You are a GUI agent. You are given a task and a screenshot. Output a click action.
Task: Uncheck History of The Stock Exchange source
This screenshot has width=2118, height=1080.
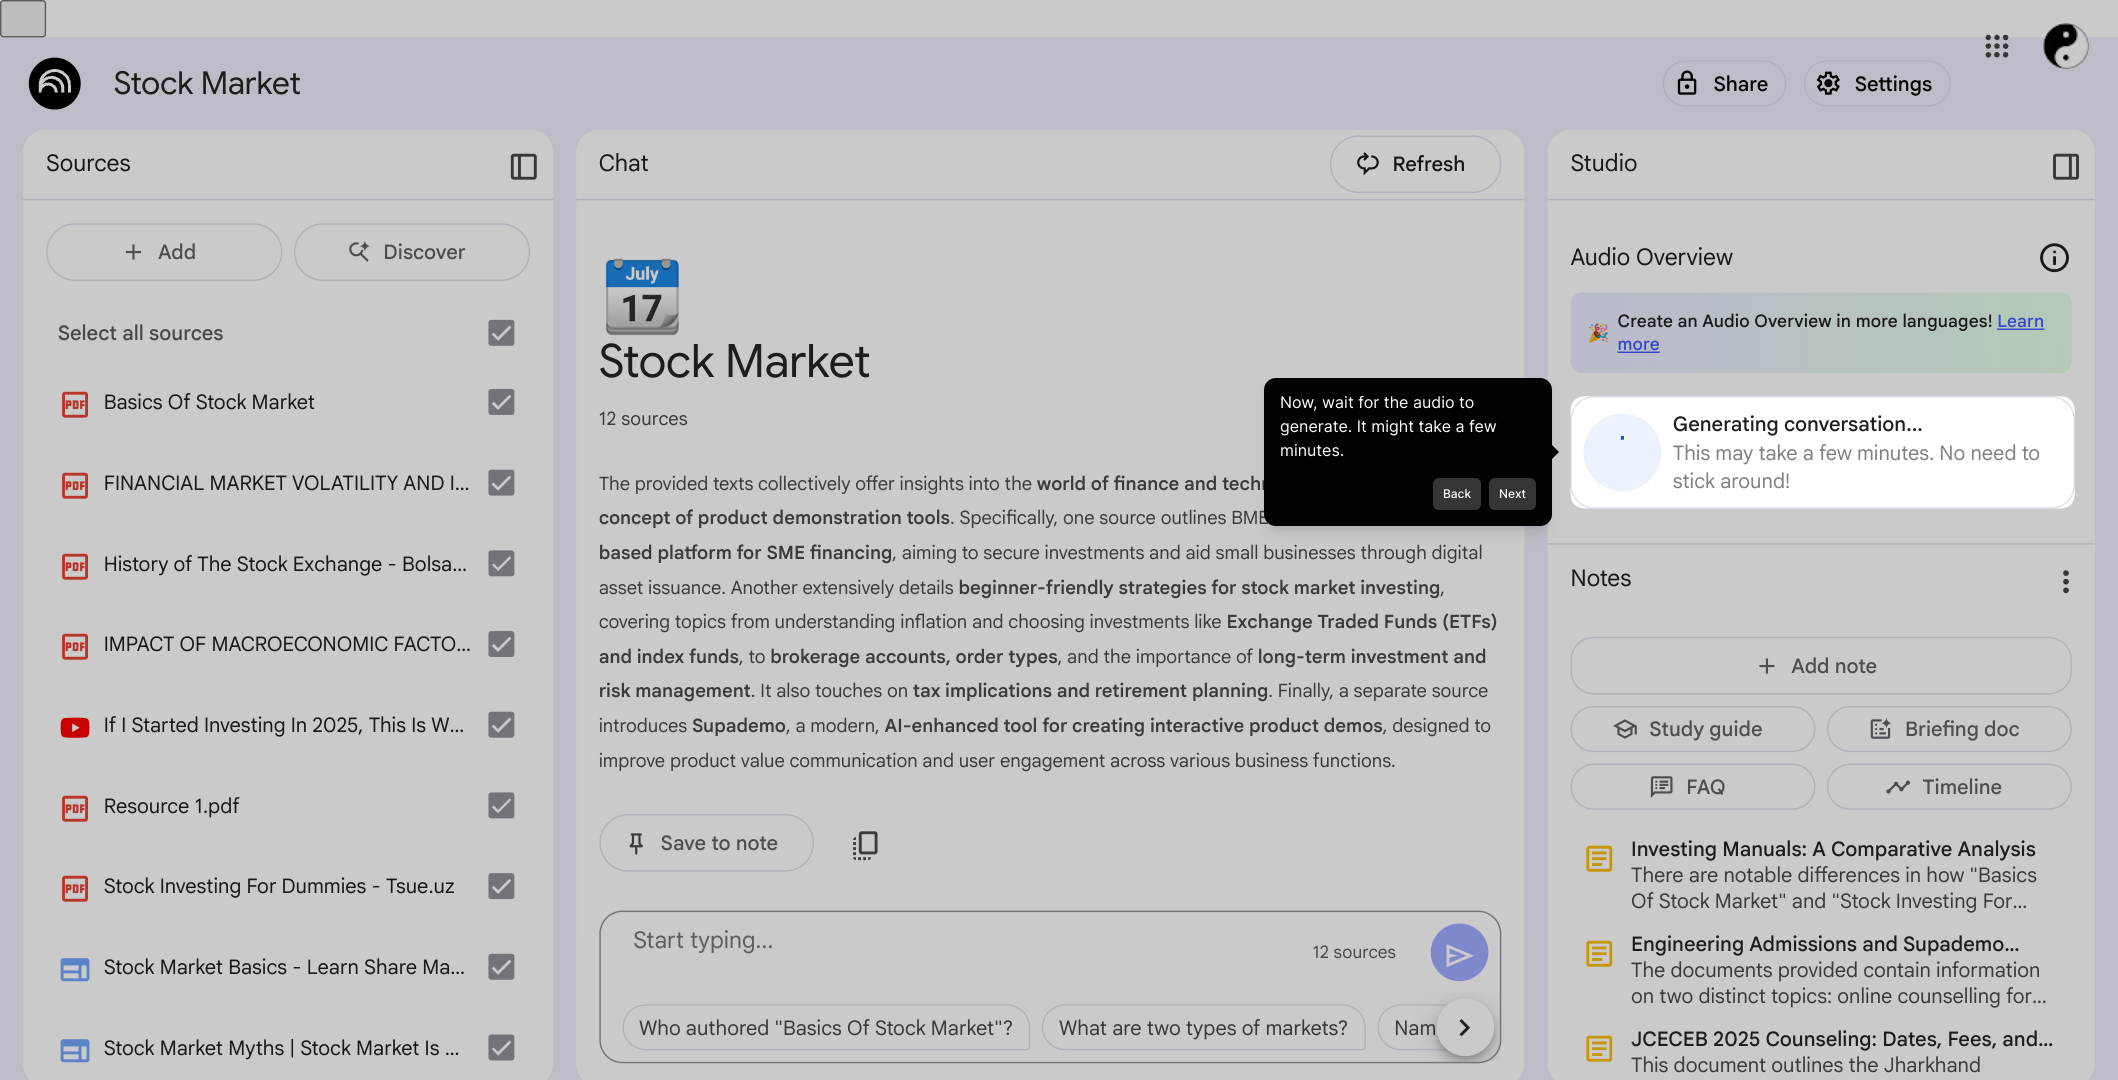(501, 564)
